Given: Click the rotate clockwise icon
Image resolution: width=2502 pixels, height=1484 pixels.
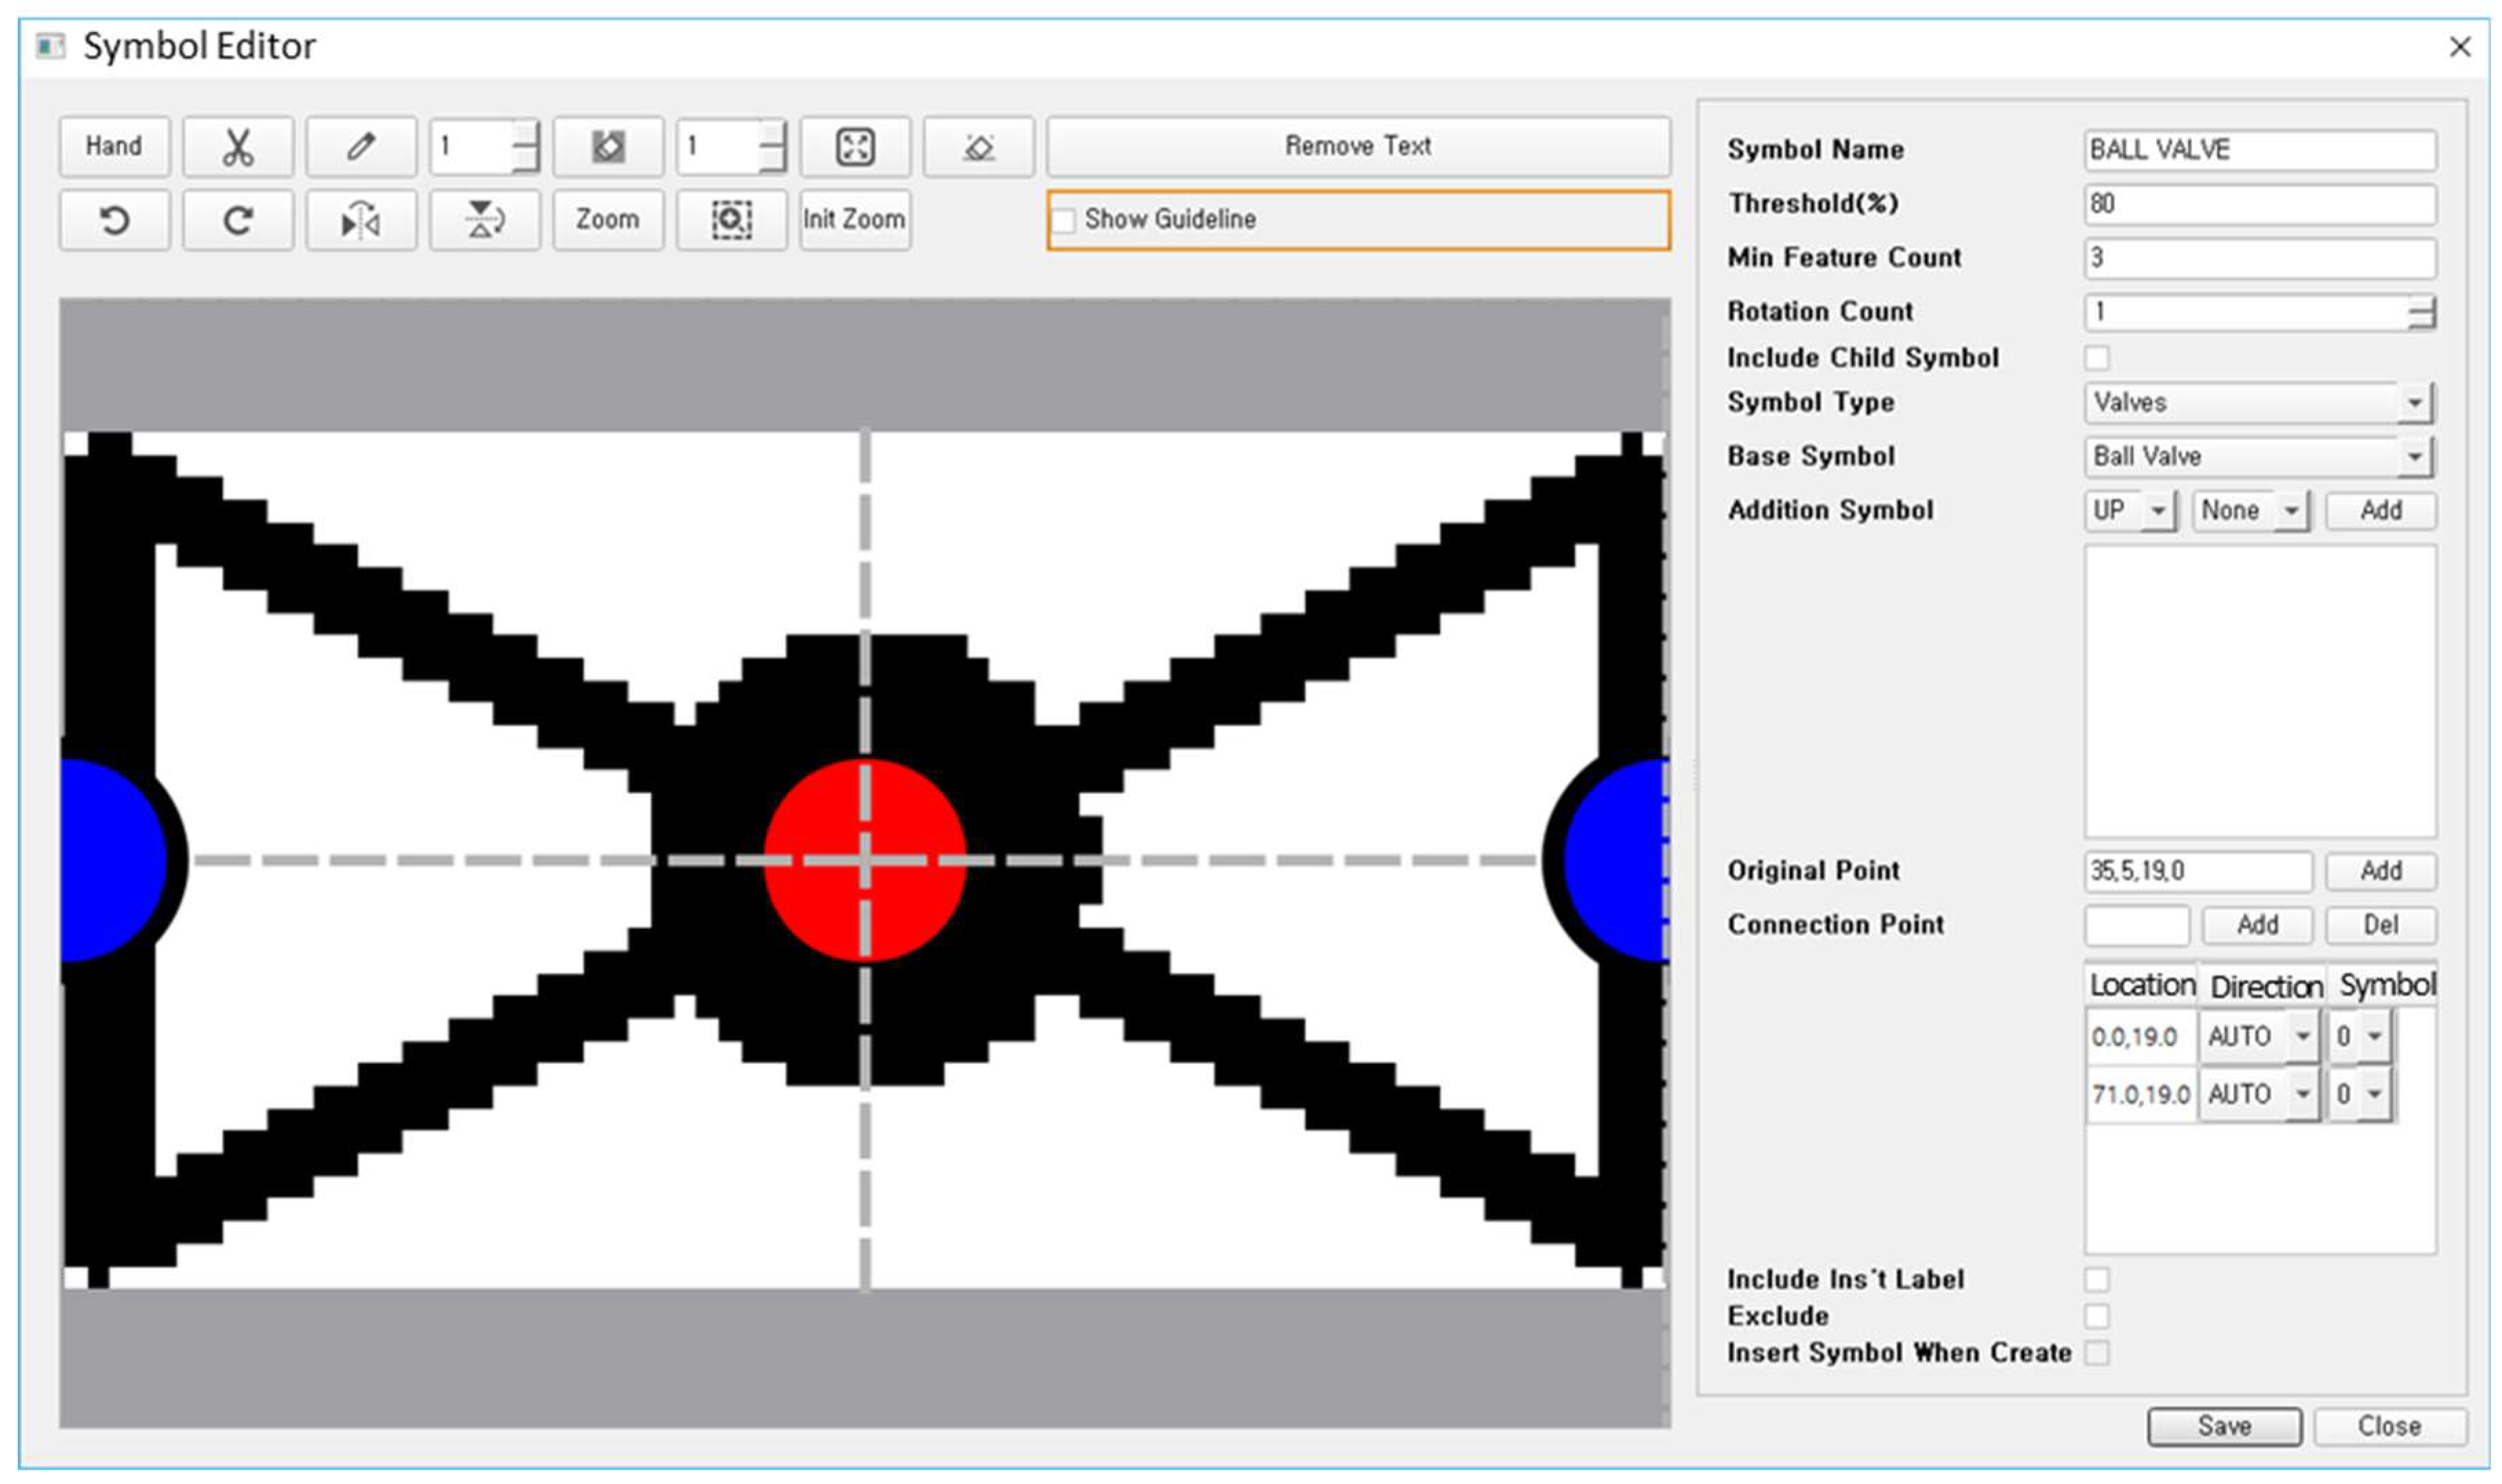Looking at the screenshot, I should (x=237, y=220).
